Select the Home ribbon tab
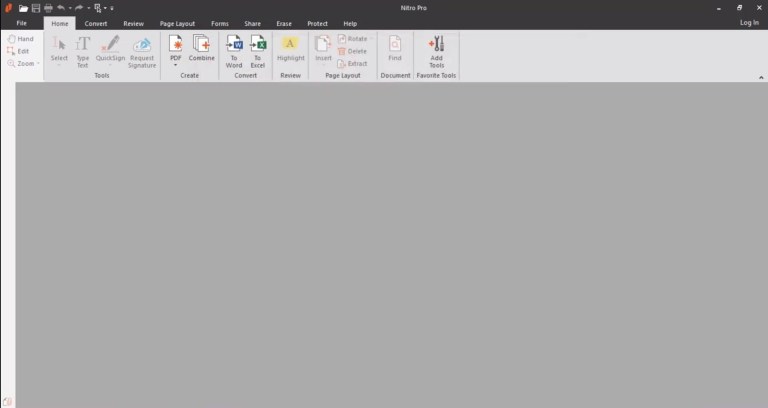The image size is (768, 408). point(60,24)
